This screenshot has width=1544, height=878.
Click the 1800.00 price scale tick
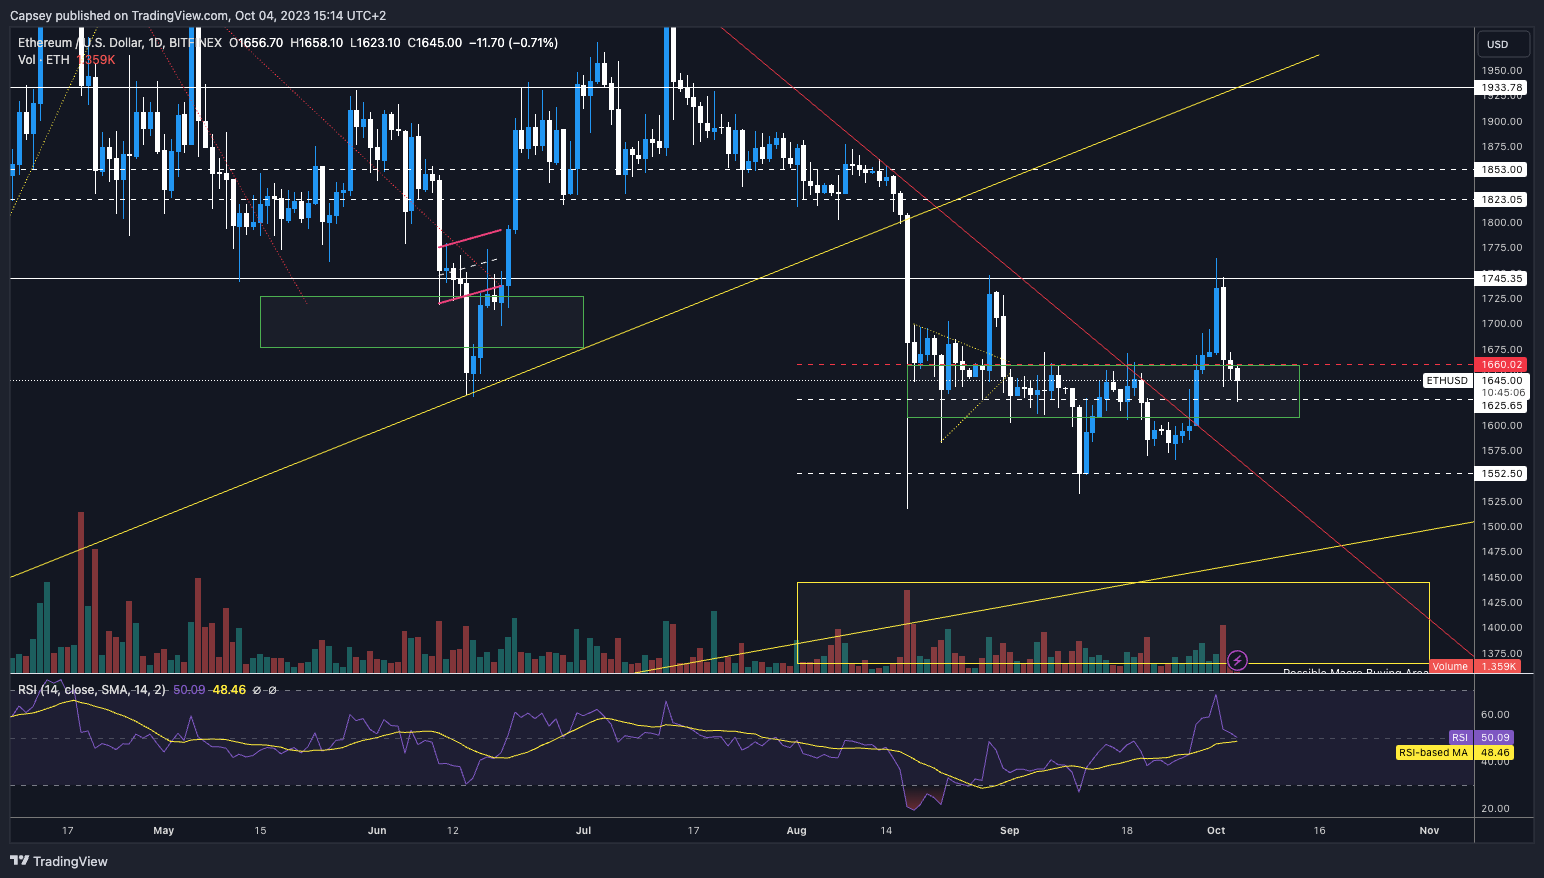pos(1502,223)
